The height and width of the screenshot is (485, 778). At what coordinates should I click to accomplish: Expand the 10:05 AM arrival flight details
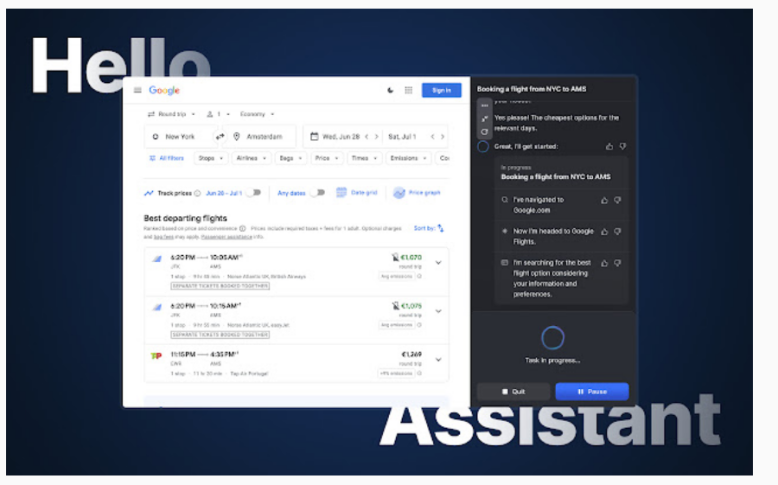[x=438, y=263]
